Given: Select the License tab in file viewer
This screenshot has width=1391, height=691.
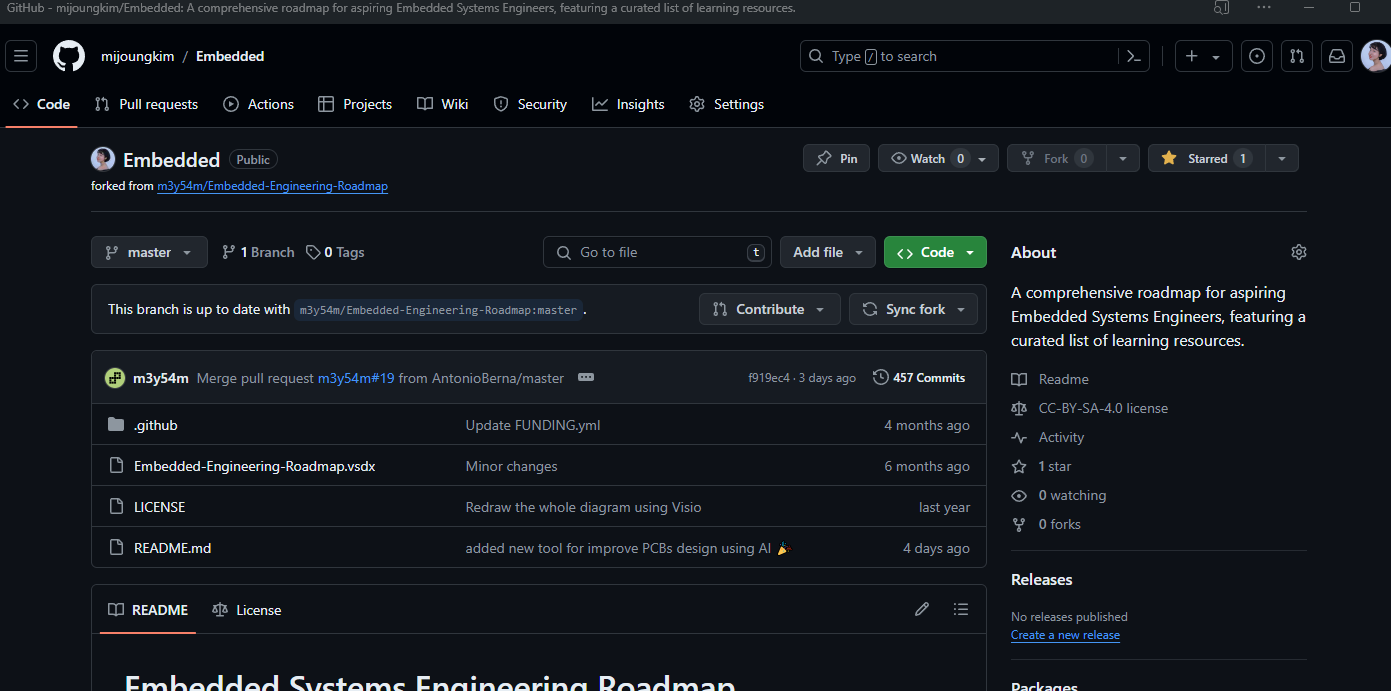Looking at the screenshot, I should point(247,609).
